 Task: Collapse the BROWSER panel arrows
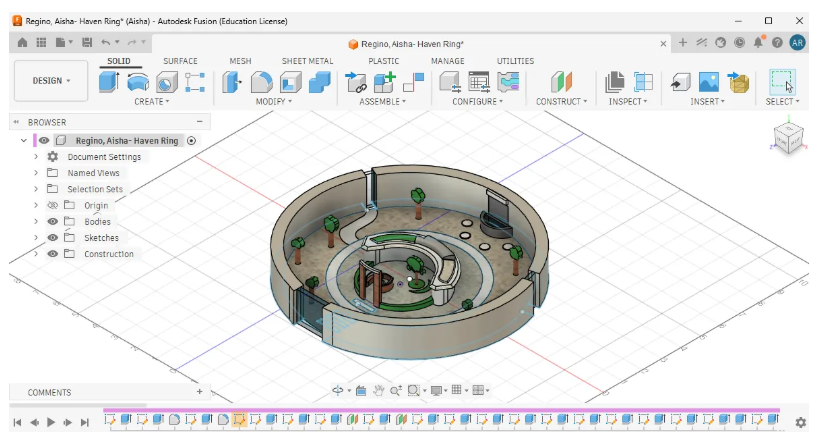coord(16,122)
